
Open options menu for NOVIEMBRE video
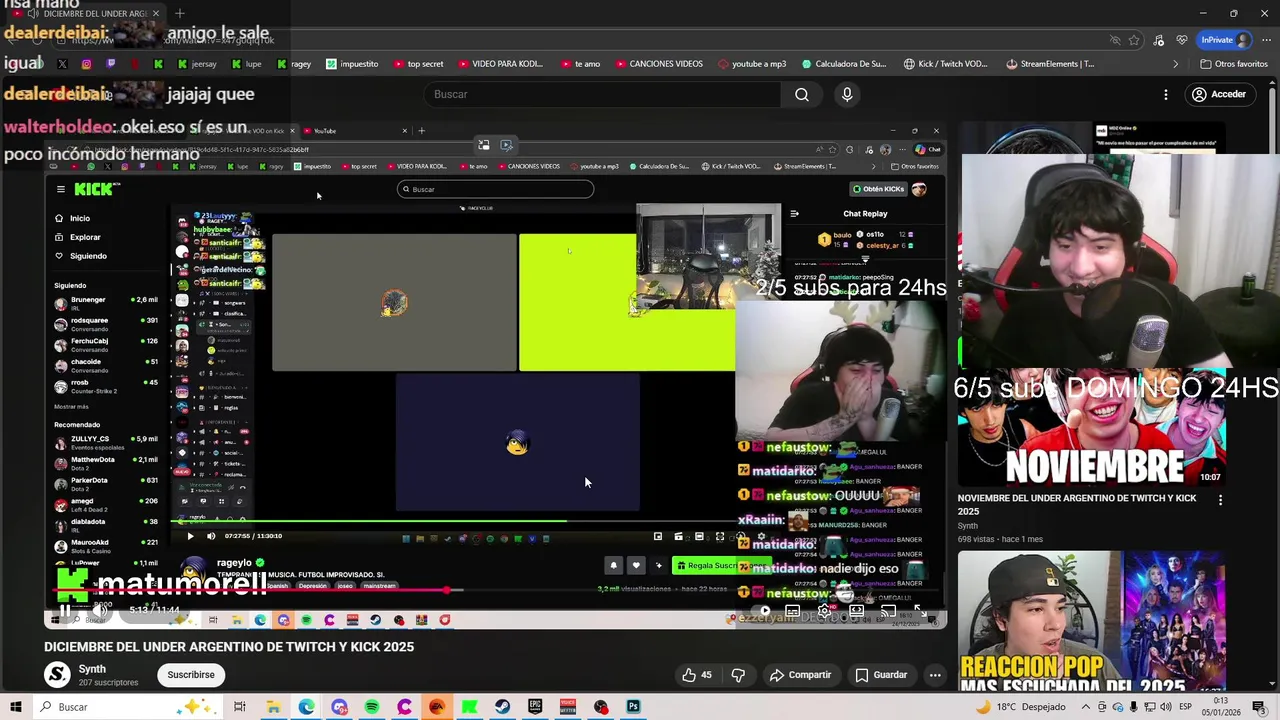tap(1220, 499)
